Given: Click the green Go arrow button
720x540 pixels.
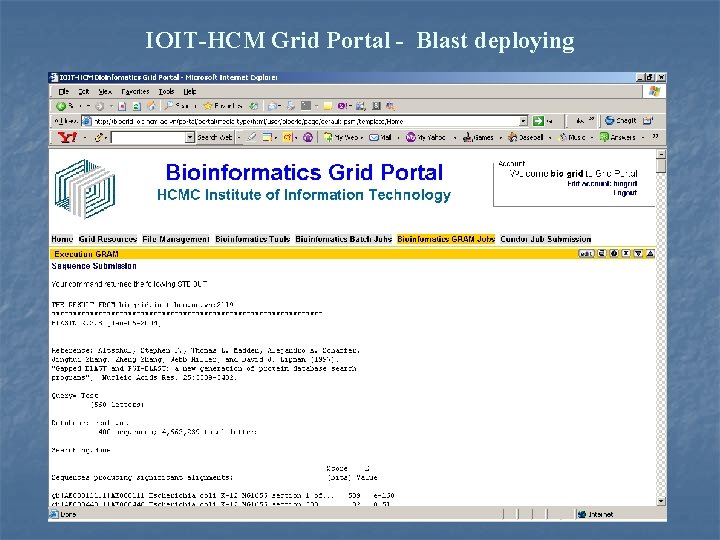Looking at the screenshot, I should coord(538,121).
